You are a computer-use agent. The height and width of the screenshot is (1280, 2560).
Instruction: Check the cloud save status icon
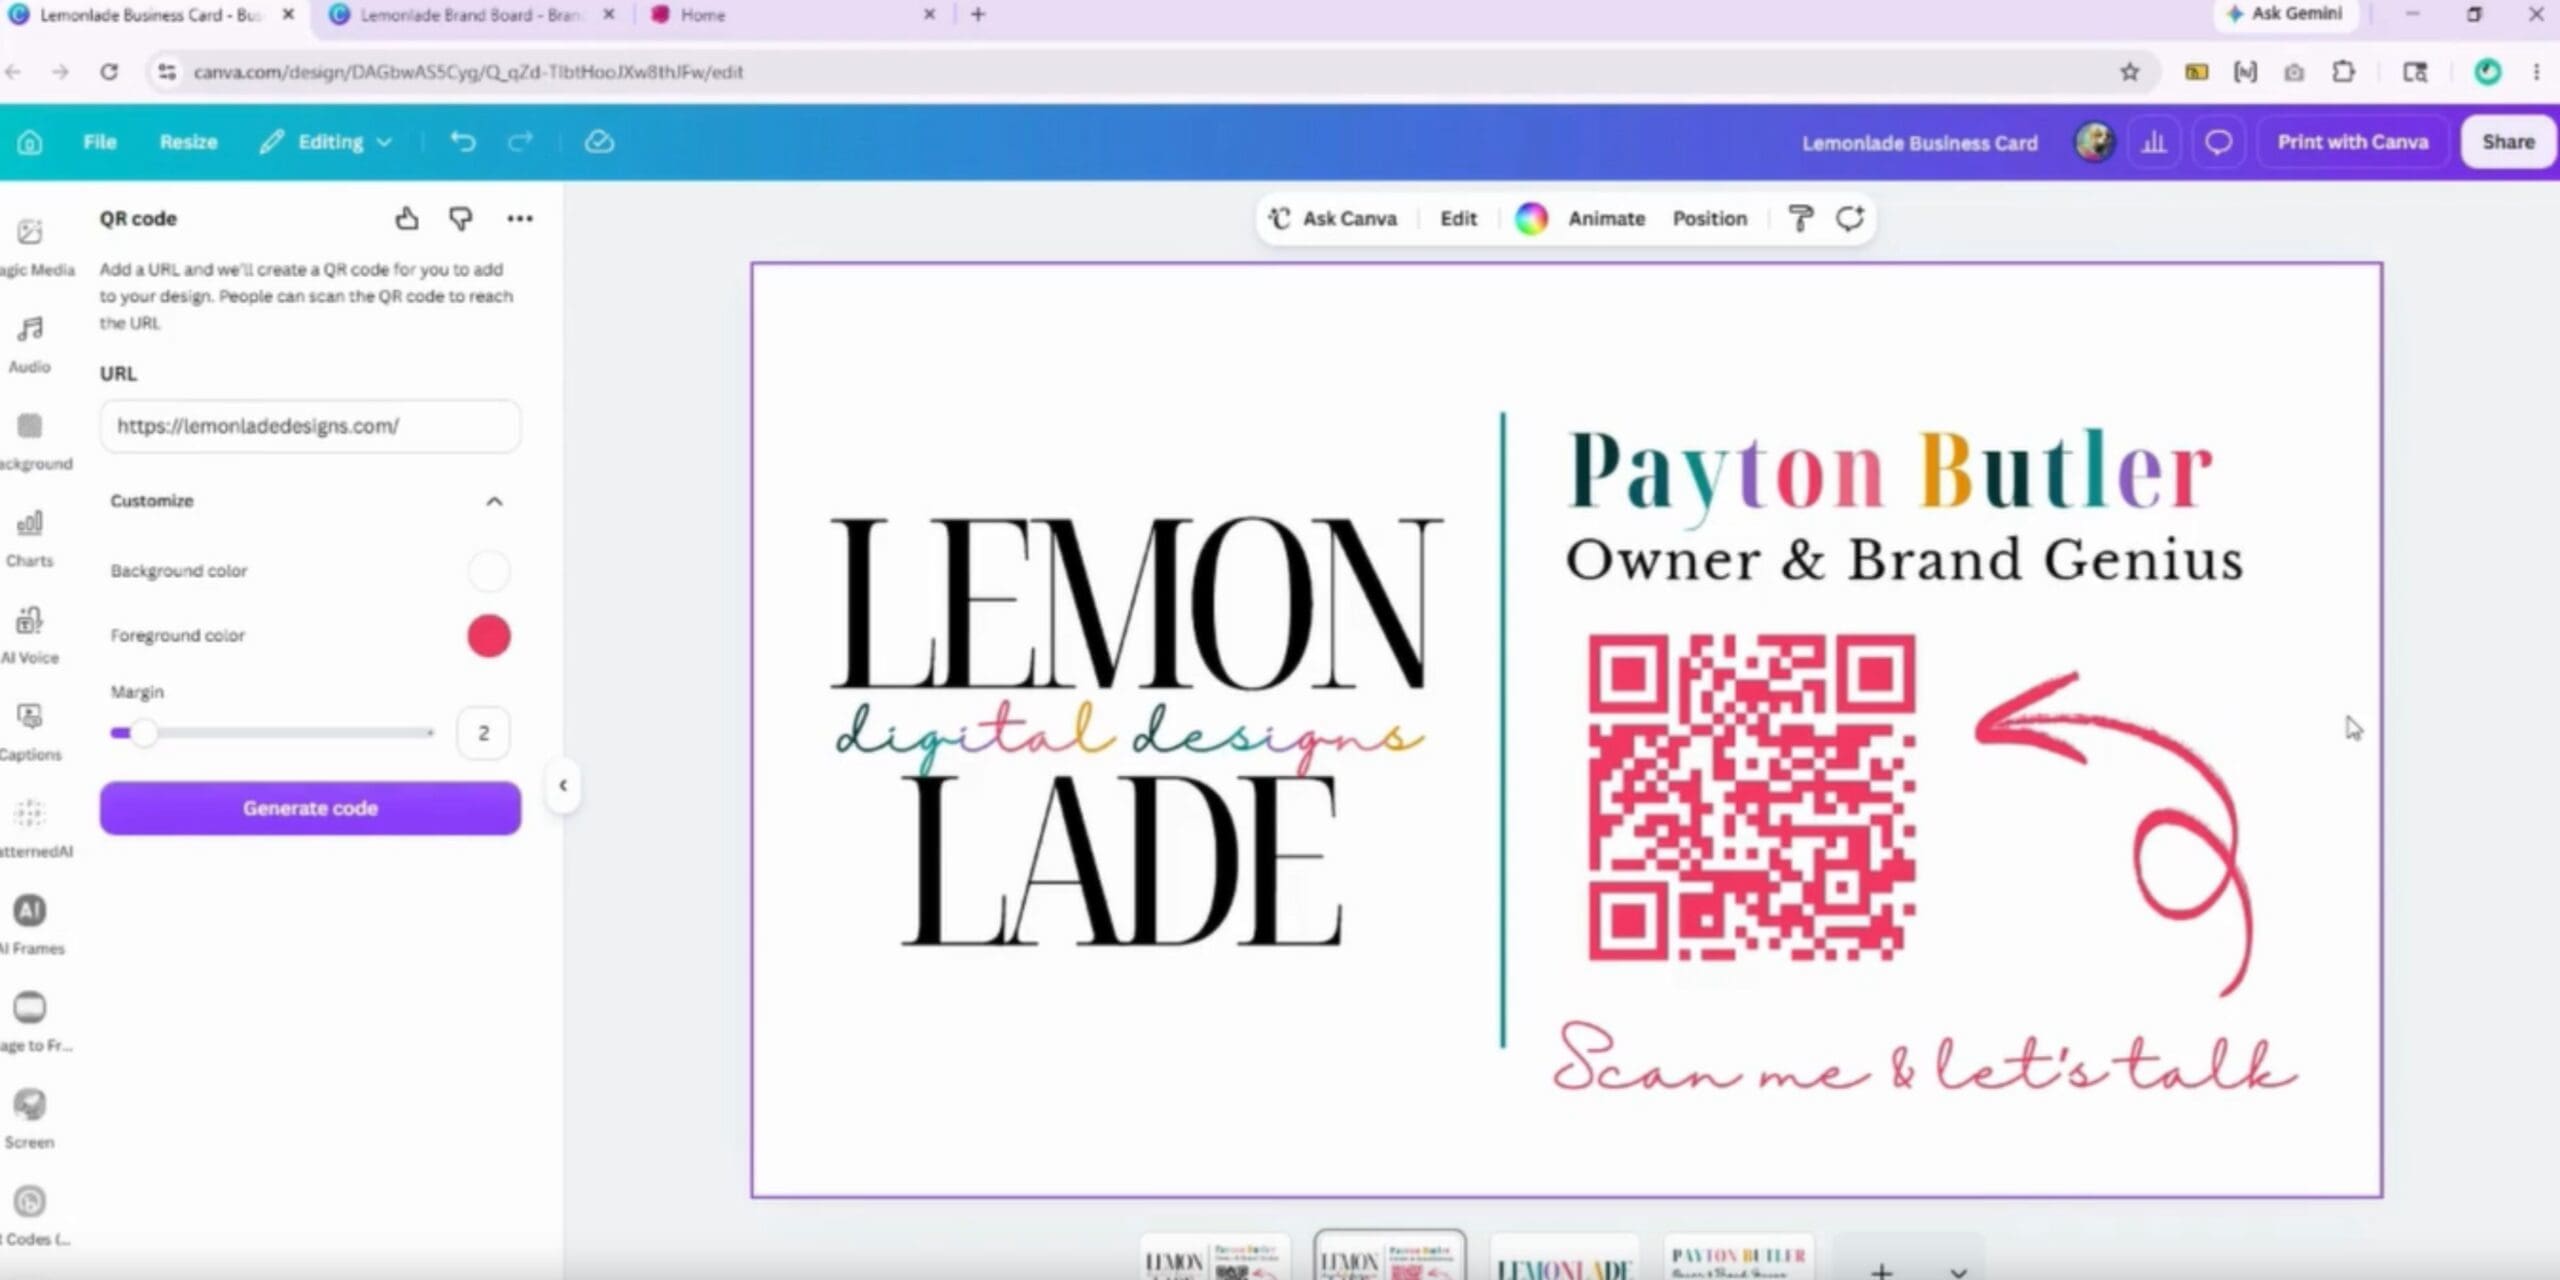coord(599,142)
